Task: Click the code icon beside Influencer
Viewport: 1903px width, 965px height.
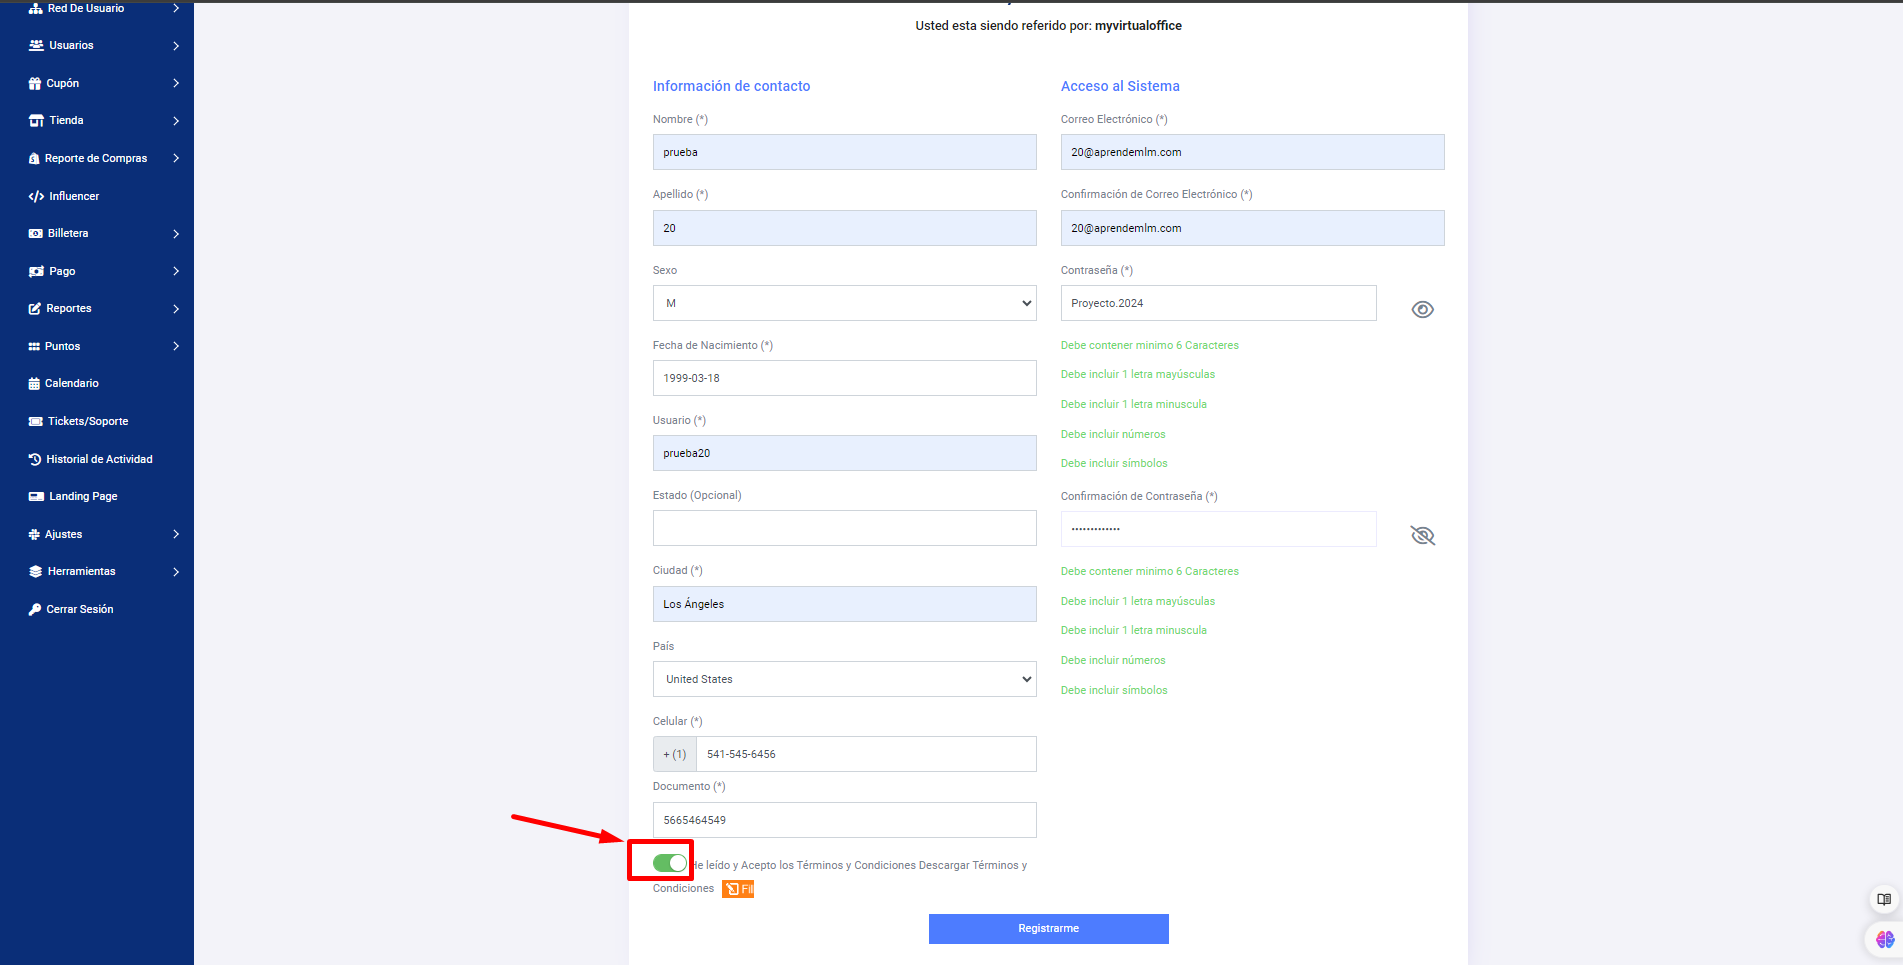Action: (x=36, y=196)
